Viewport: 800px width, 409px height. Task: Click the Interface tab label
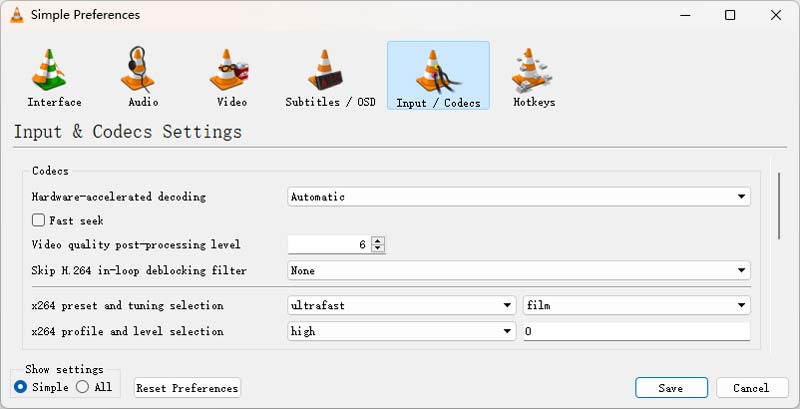click(55, 102)
